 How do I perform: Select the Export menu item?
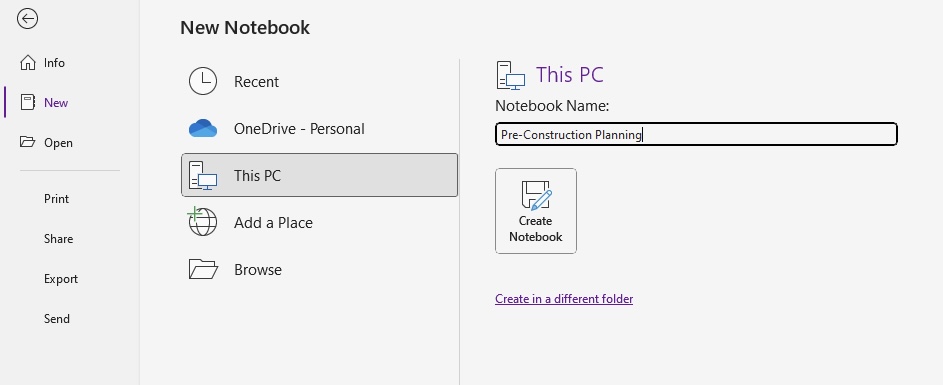pos(61,279)
